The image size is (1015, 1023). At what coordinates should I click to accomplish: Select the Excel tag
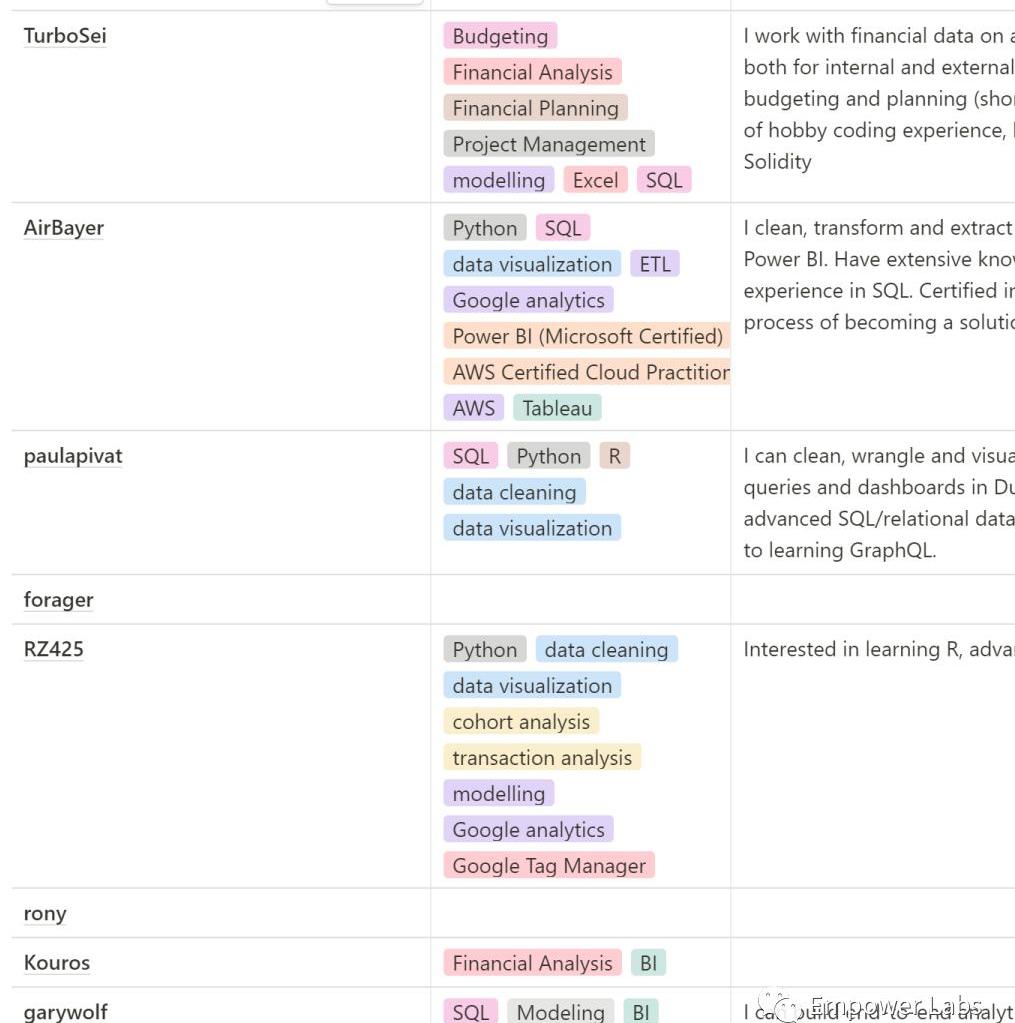click(596, 179)
